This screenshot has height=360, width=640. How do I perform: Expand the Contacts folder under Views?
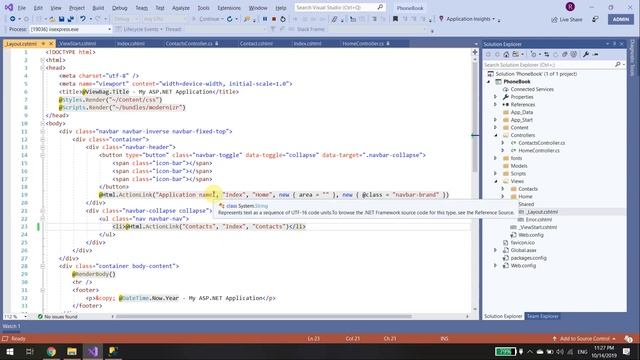[503, 189]
